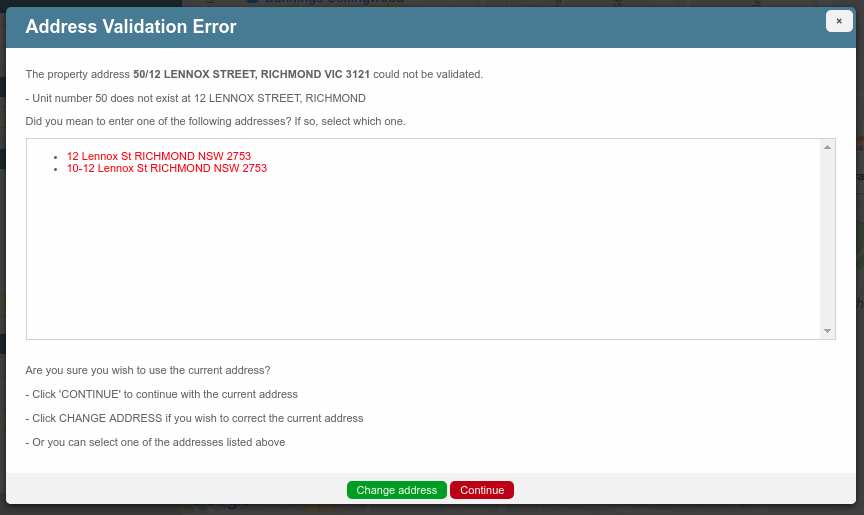Click the suggestions list scroll-up arrow
Image resolution: width=864 pixels, height=515 pixels.
point(827,147)
